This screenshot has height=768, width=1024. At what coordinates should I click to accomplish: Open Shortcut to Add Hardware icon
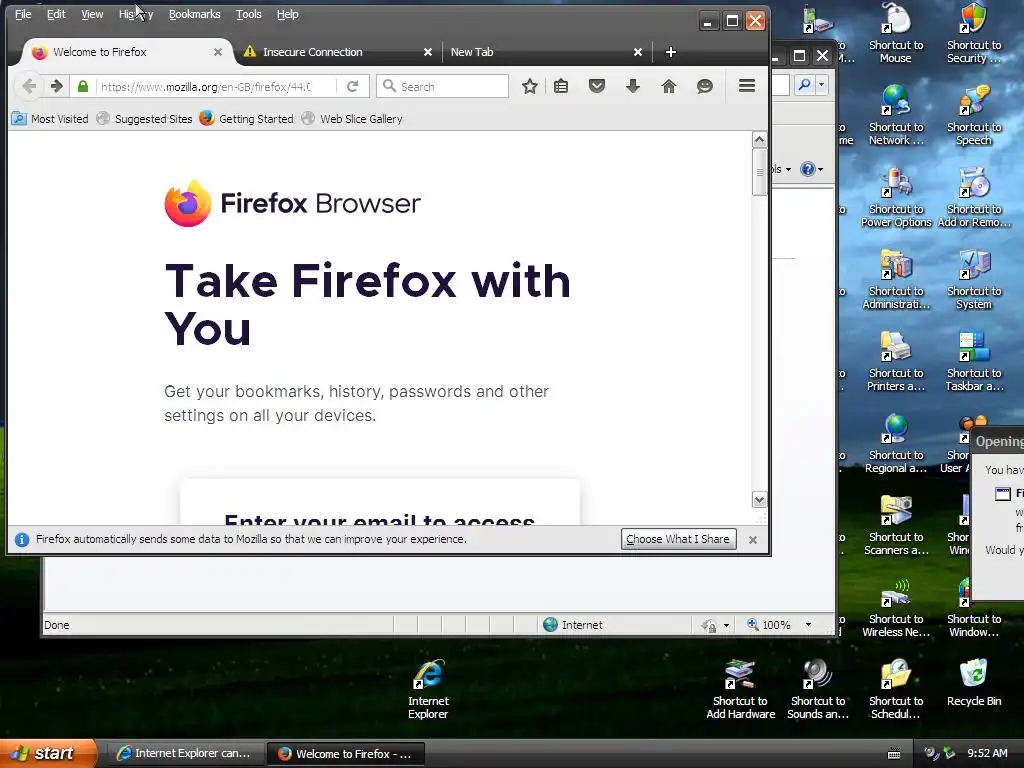(741, 688)
